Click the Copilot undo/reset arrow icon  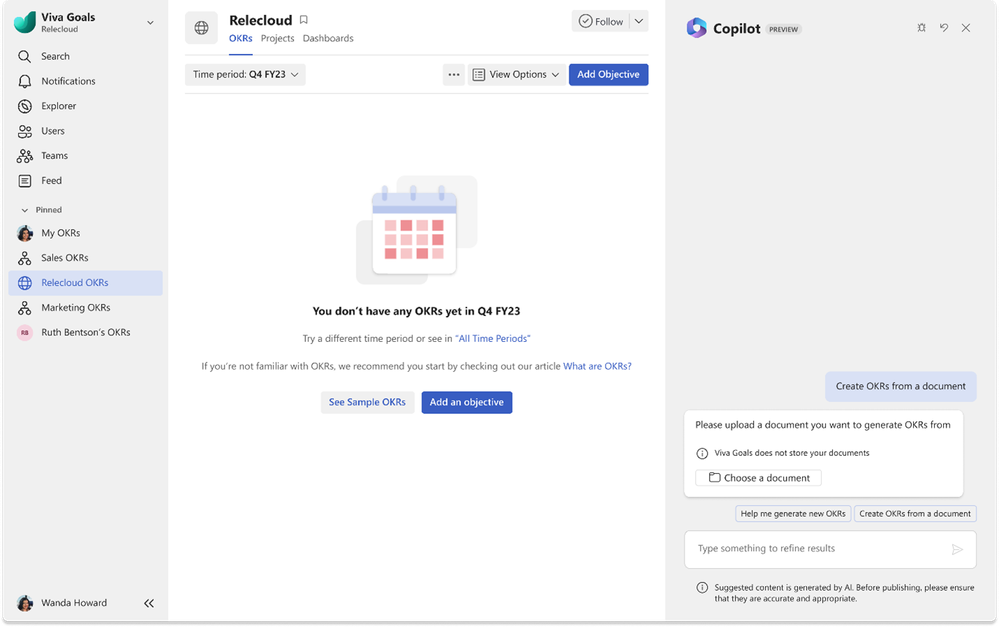[944, 27]
